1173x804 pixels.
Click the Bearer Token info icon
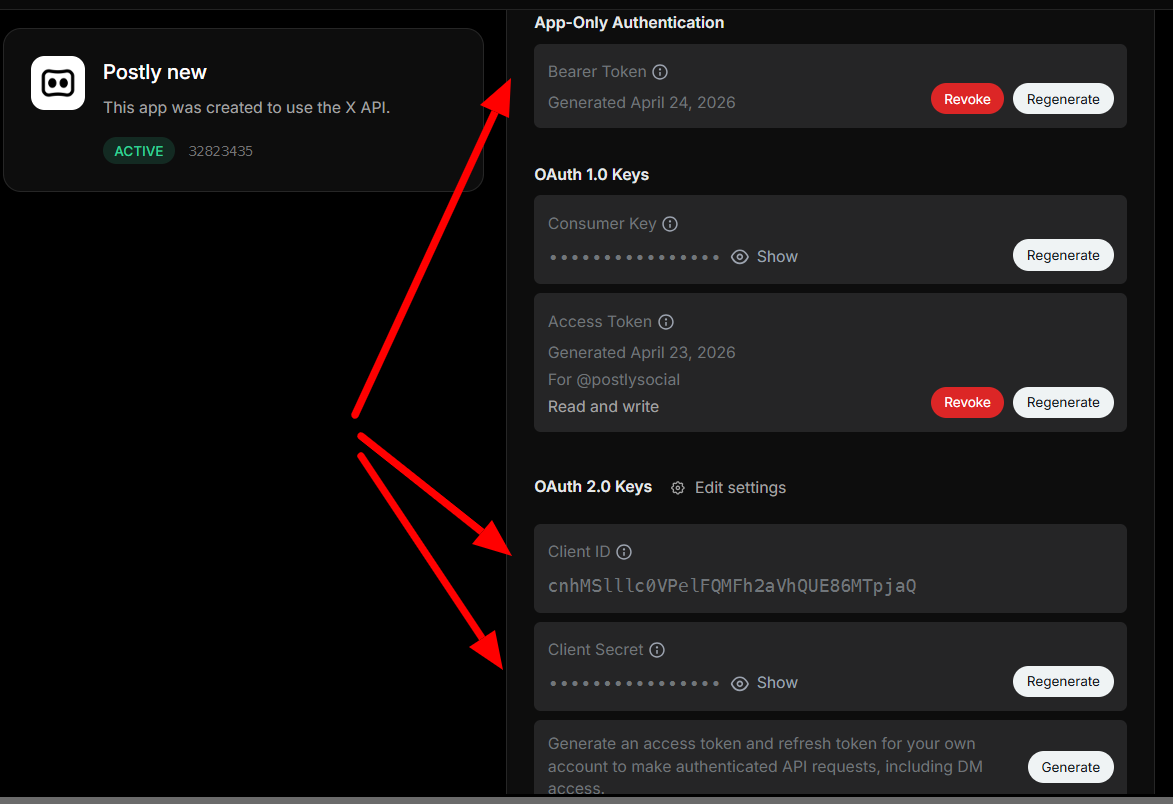[x=661, y=71]
